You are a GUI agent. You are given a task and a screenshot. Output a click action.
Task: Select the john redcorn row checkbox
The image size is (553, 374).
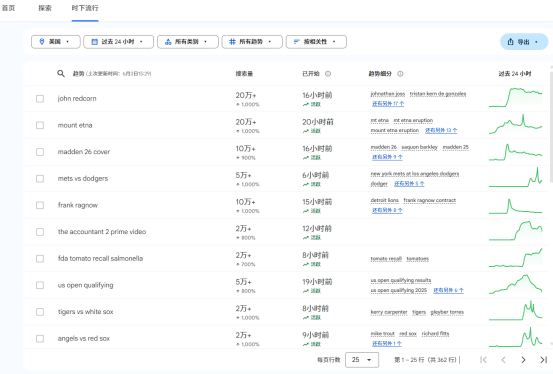40,98
